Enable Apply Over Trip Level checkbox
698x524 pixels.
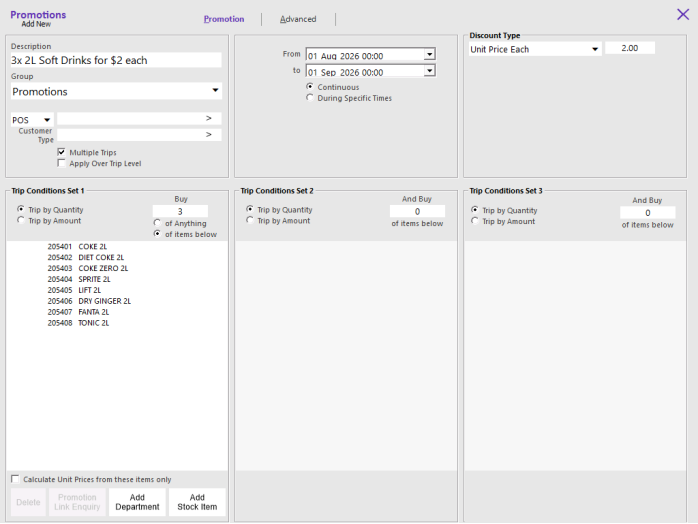(x=61, y=163)
